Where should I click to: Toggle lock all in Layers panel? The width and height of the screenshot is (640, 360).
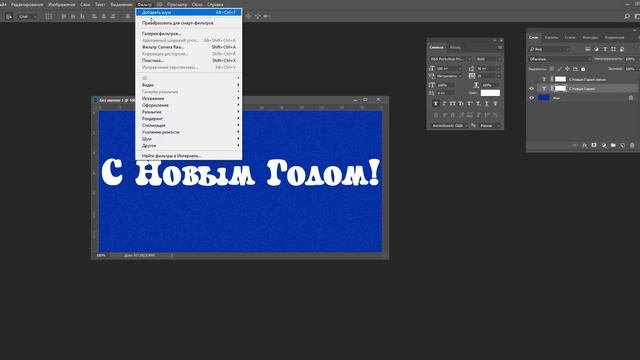(x=583, y=69)
